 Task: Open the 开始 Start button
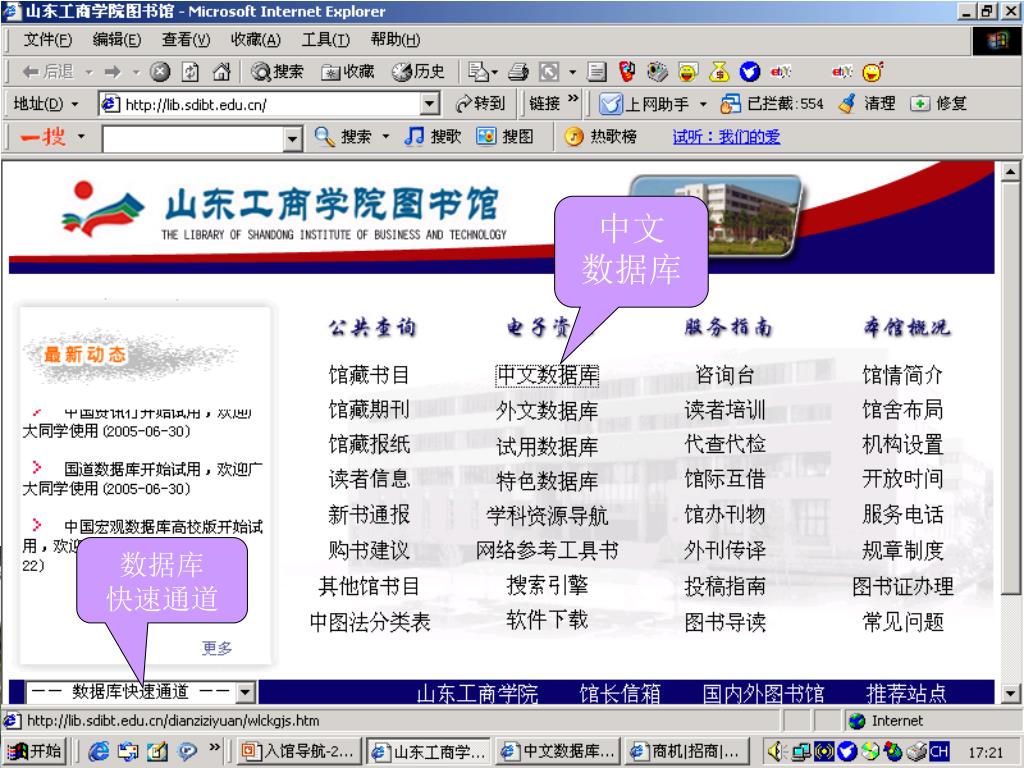[34, 752]
